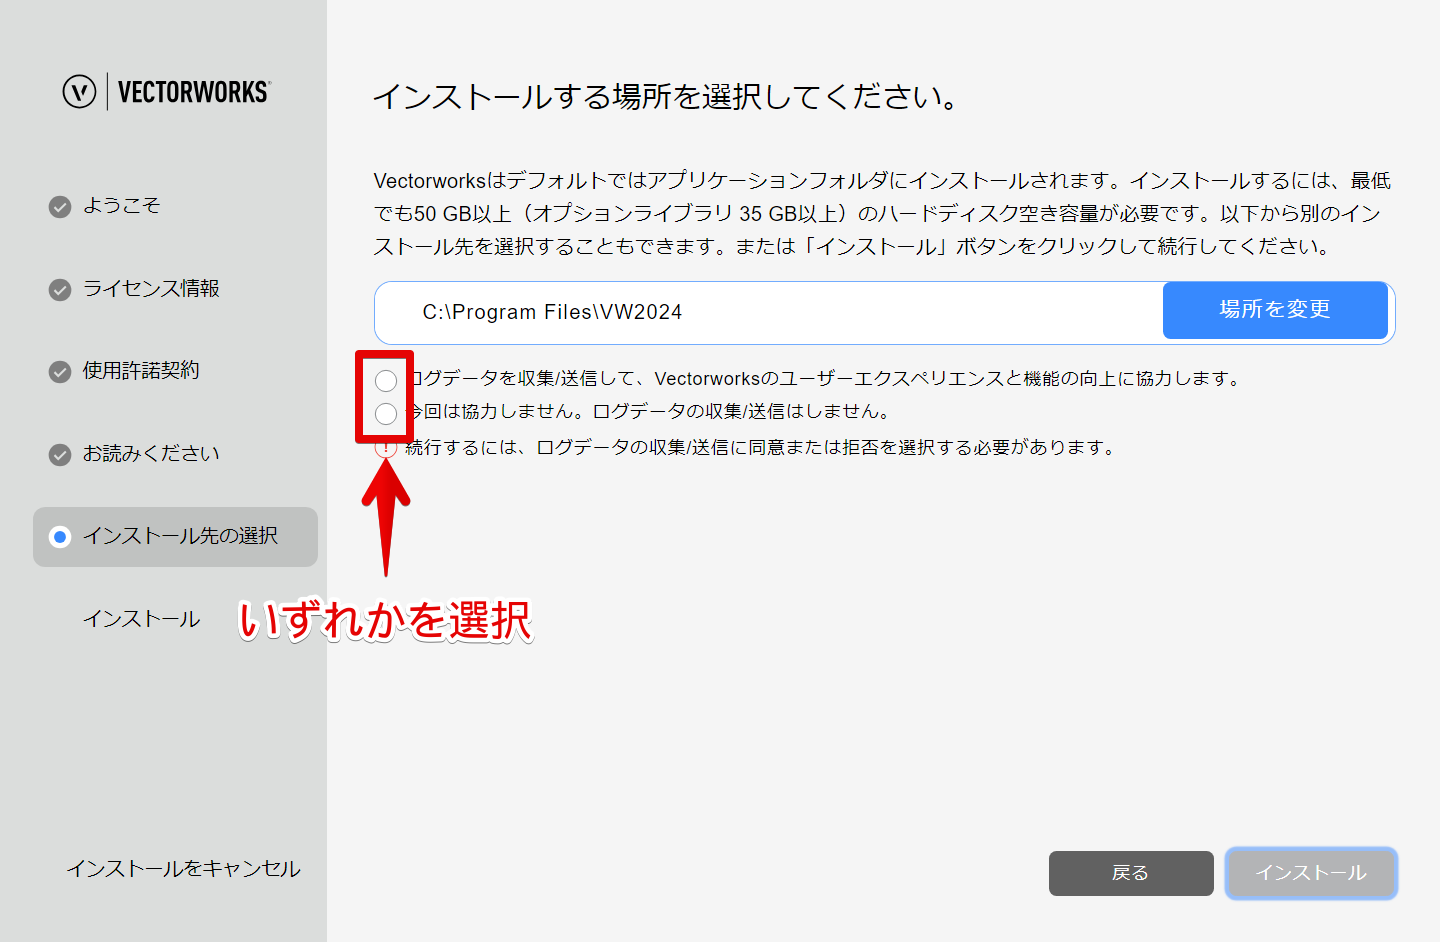Click インストールをキャンセル link
The image size is (1440, 942).
pos(183,869)
